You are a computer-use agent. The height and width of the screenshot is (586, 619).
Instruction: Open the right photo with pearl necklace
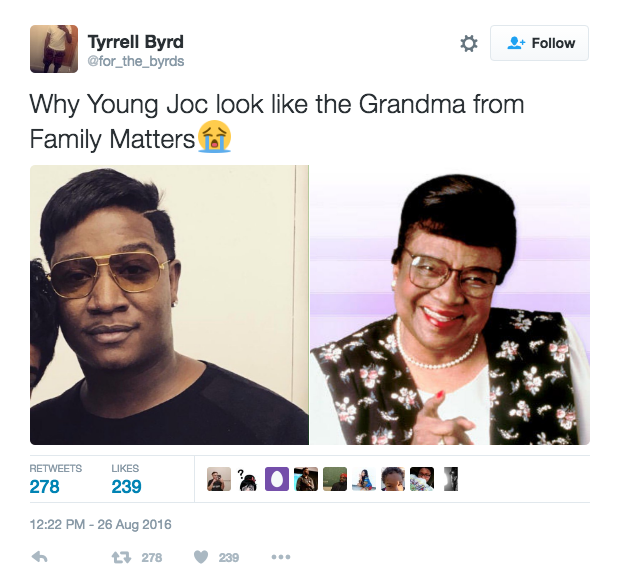(x=450, y=305)
